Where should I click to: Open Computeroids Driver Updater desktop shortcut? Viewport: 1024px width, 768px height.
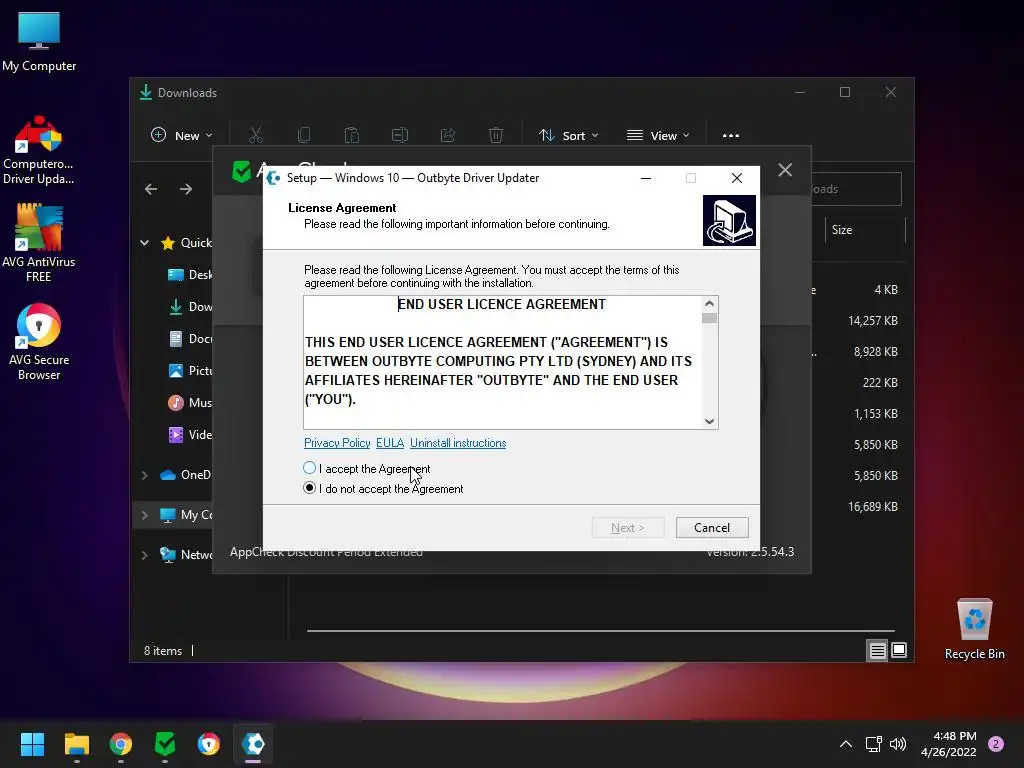(39, 150)
